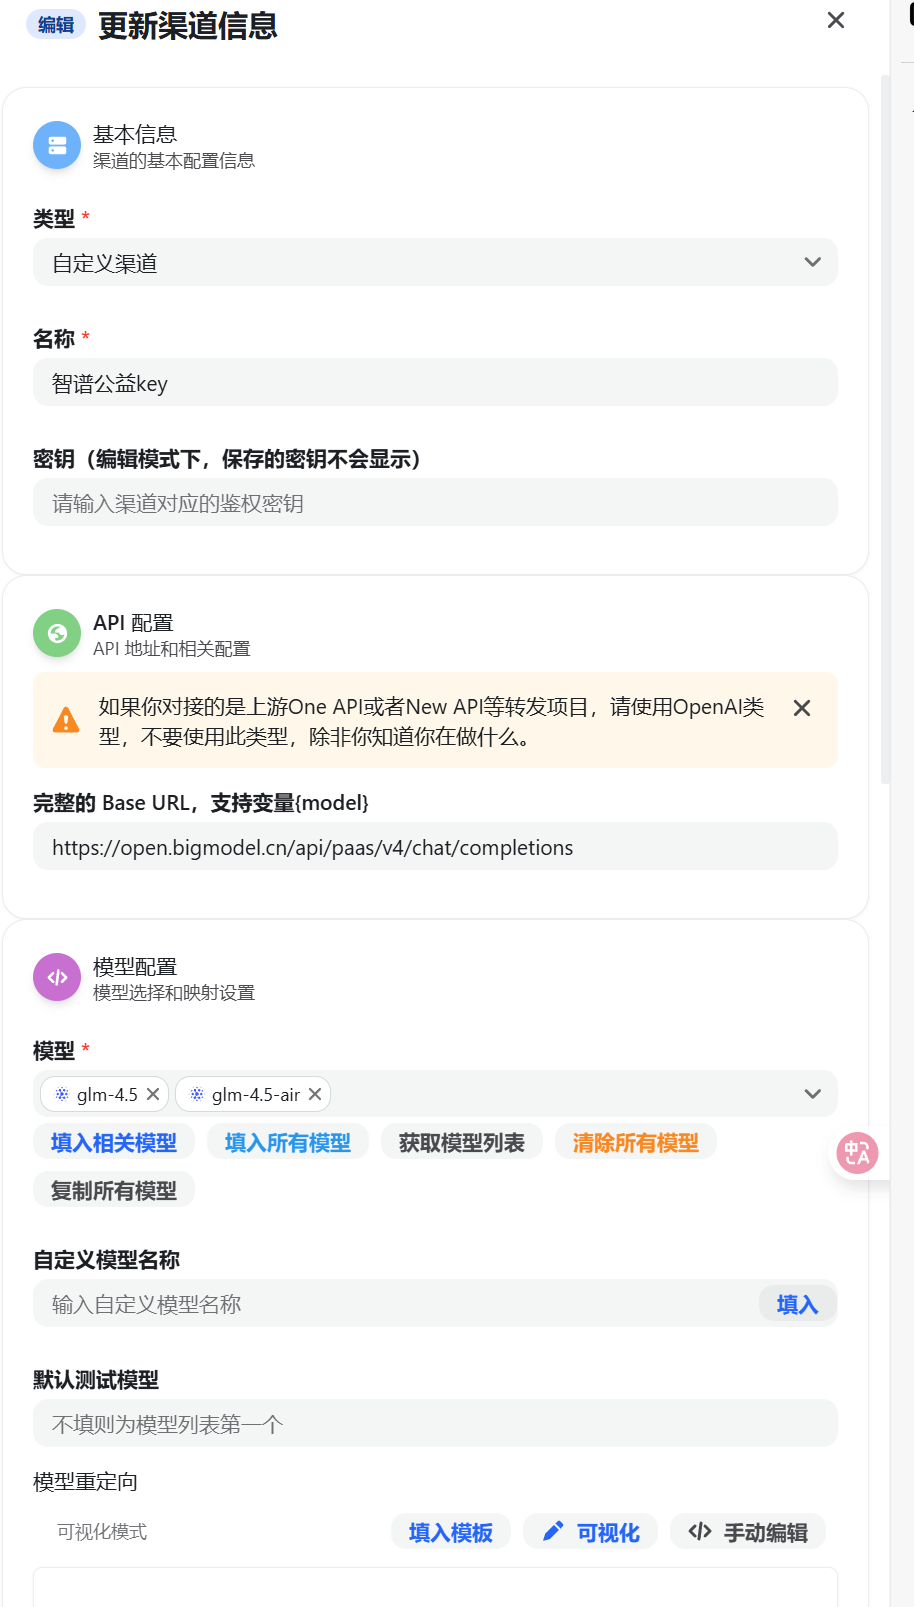Click the basic info server icon
Viewport: 914px width, 1607px height.
tap(57, 146)
